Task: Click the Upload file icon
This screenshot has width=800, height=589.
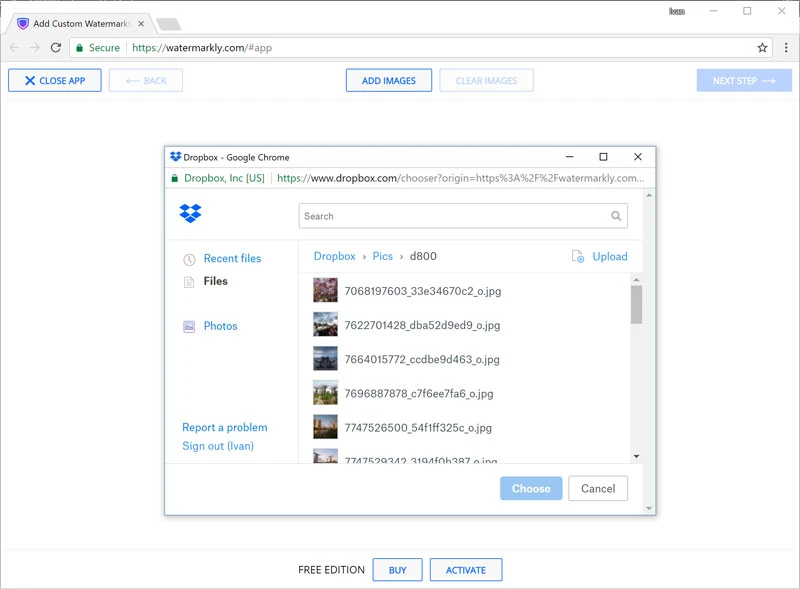Action: pyautogui.click(x=578, y=256)
